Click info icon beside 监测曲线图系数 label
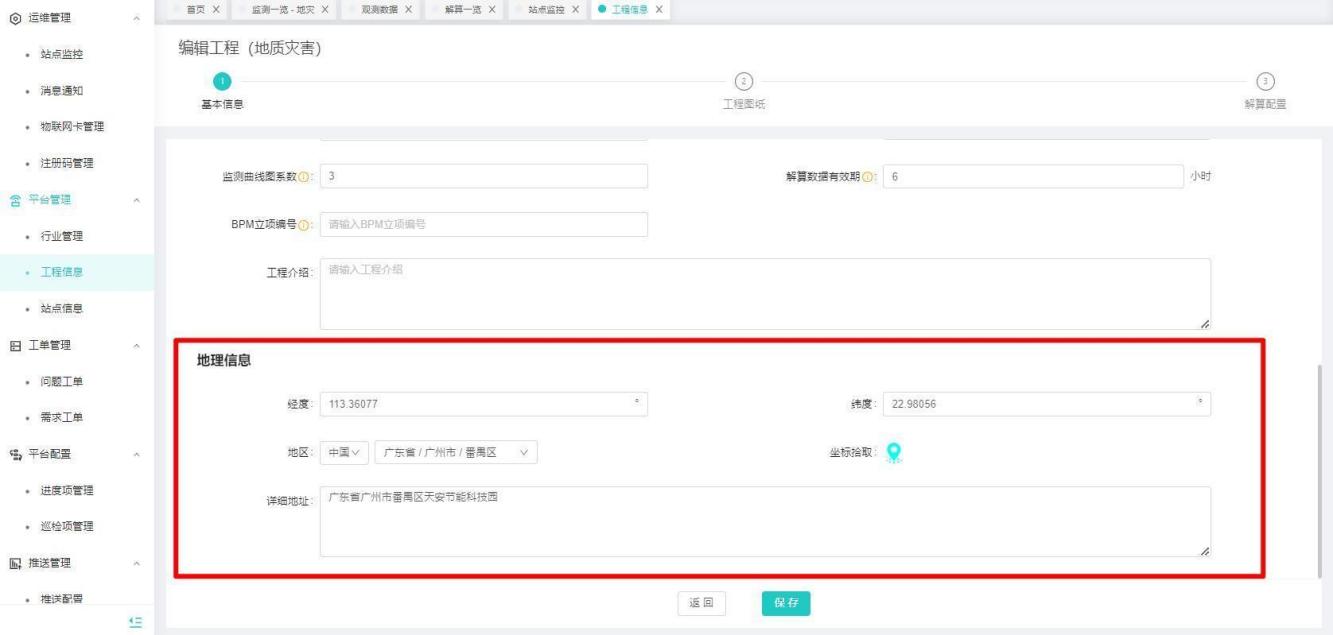The width and height of the screenshot is (1333, 635). [x=303, y=177]
